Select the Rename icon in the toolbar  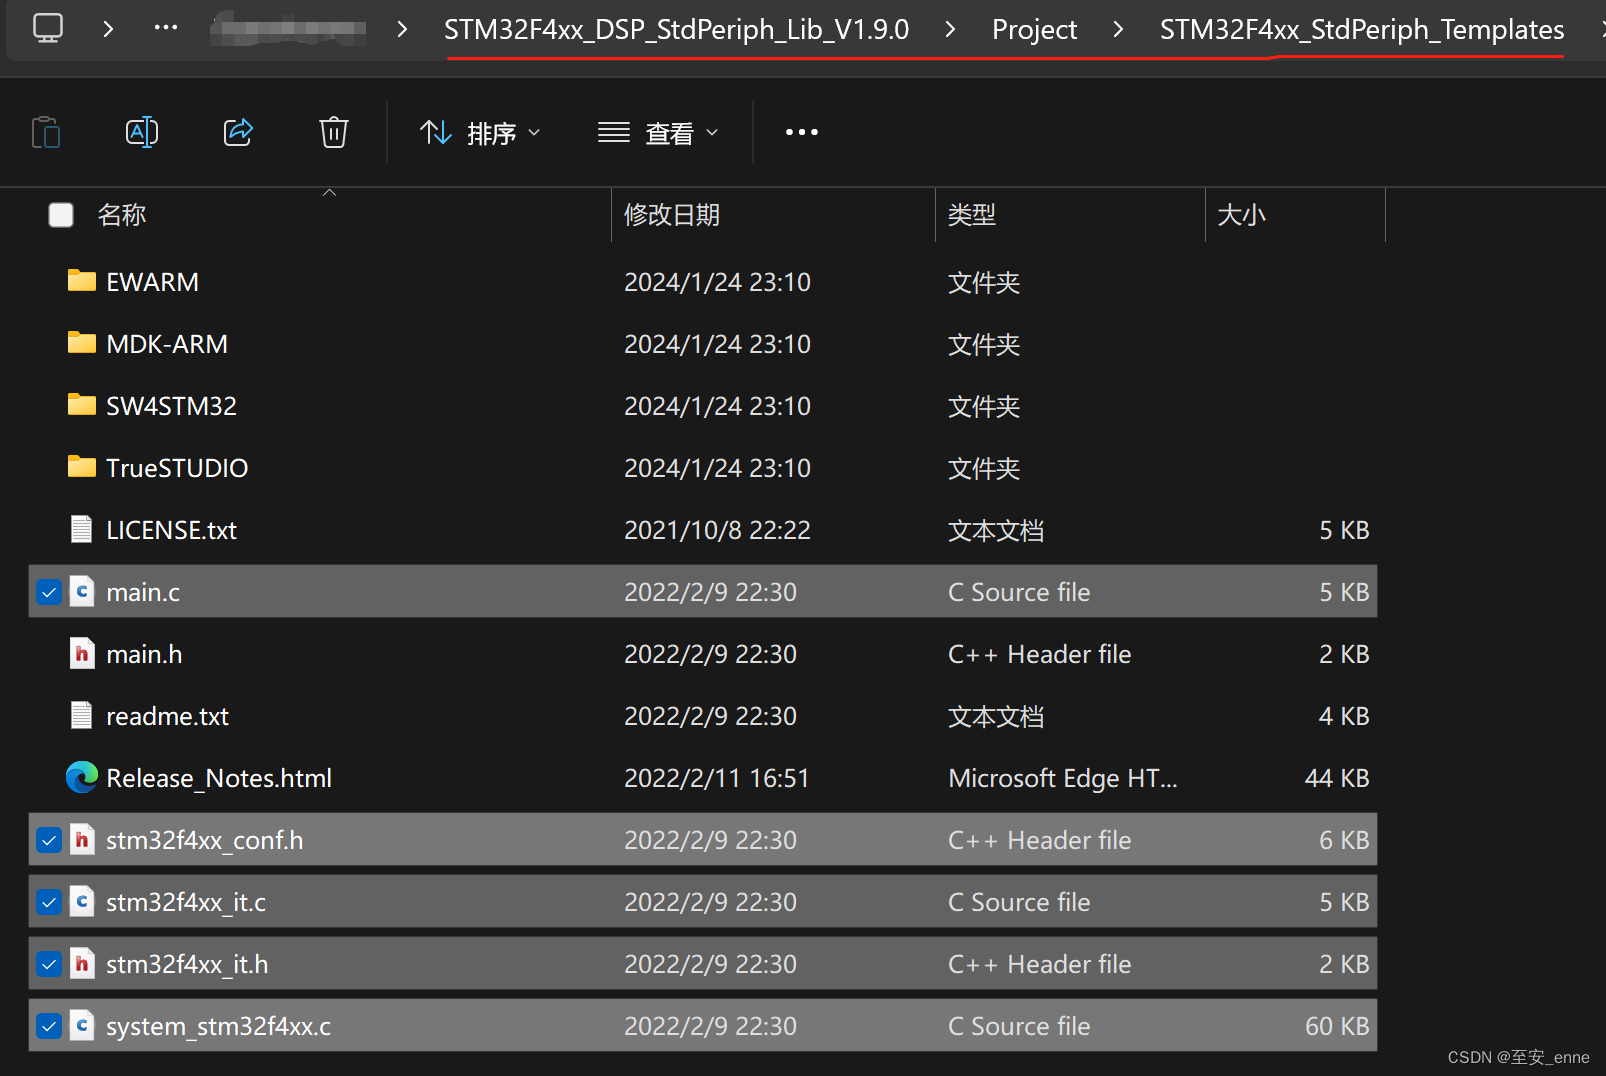click(142, 131)
